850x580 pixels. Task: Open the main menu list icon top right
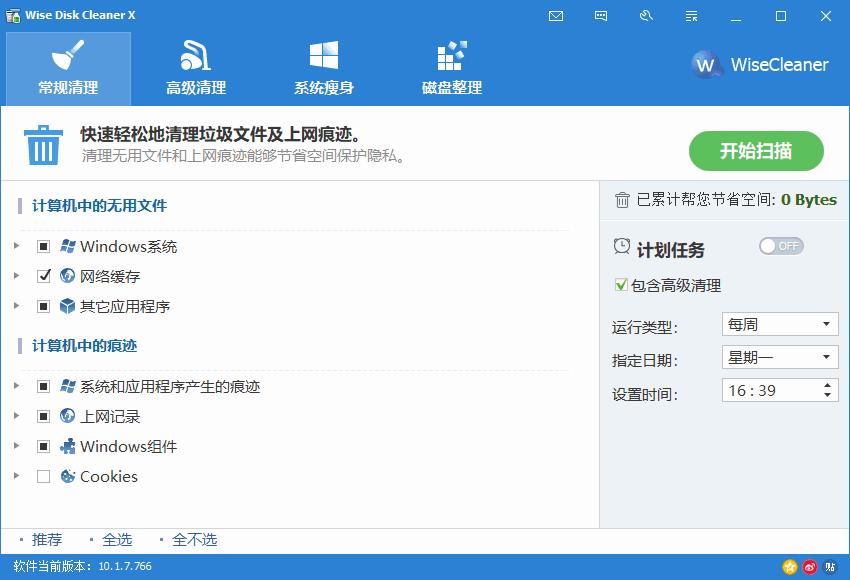coord(691,16)
